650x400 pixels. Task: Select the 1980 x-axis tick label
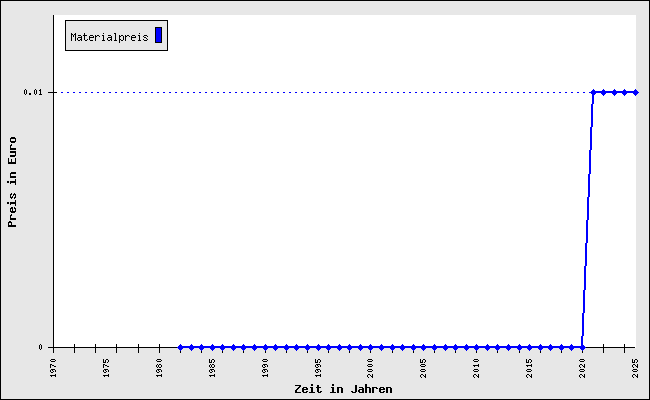(x=160, y=367)
